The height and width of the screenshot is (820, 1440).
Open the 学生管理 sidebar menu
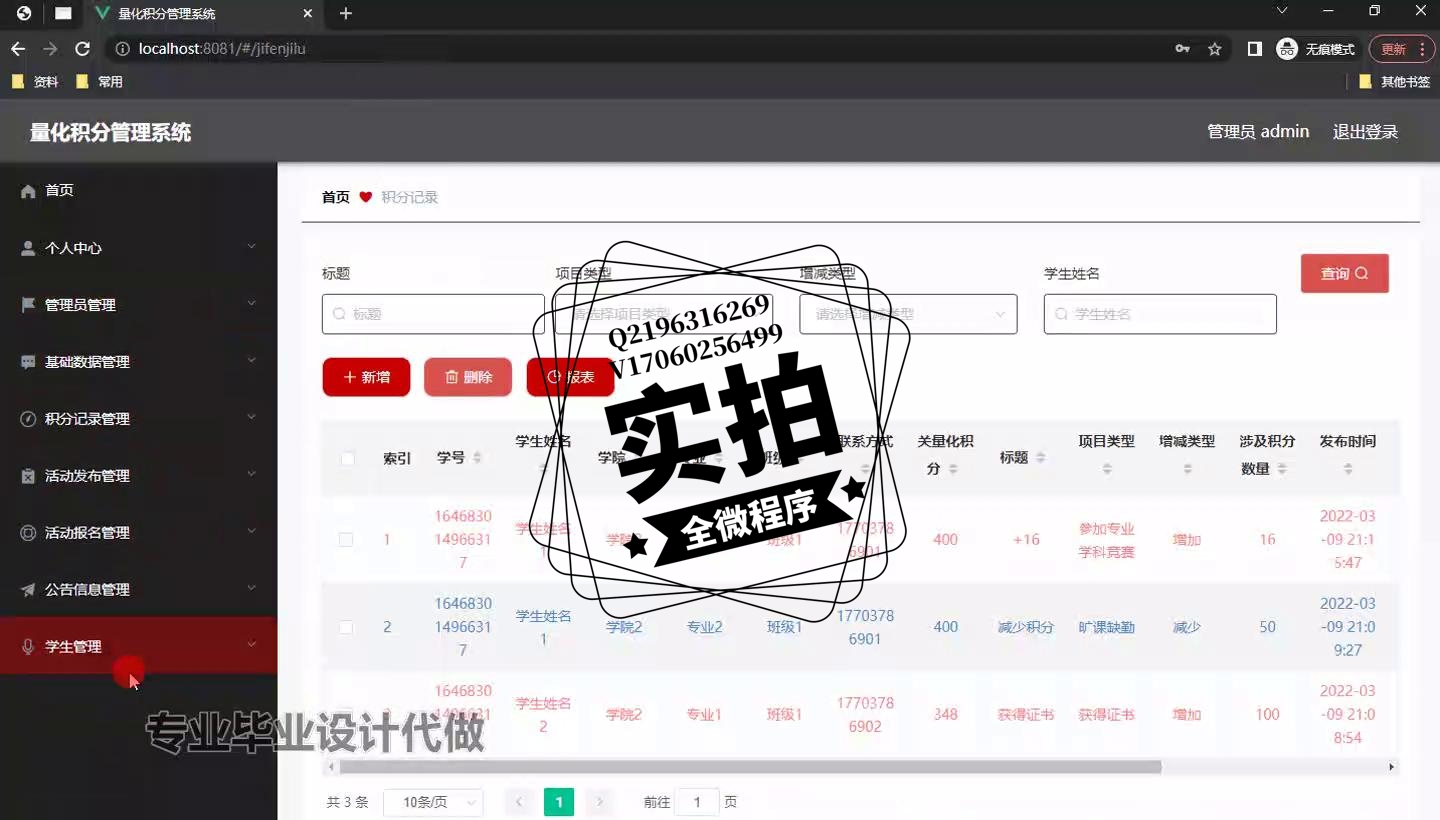[x=138, y=646]
